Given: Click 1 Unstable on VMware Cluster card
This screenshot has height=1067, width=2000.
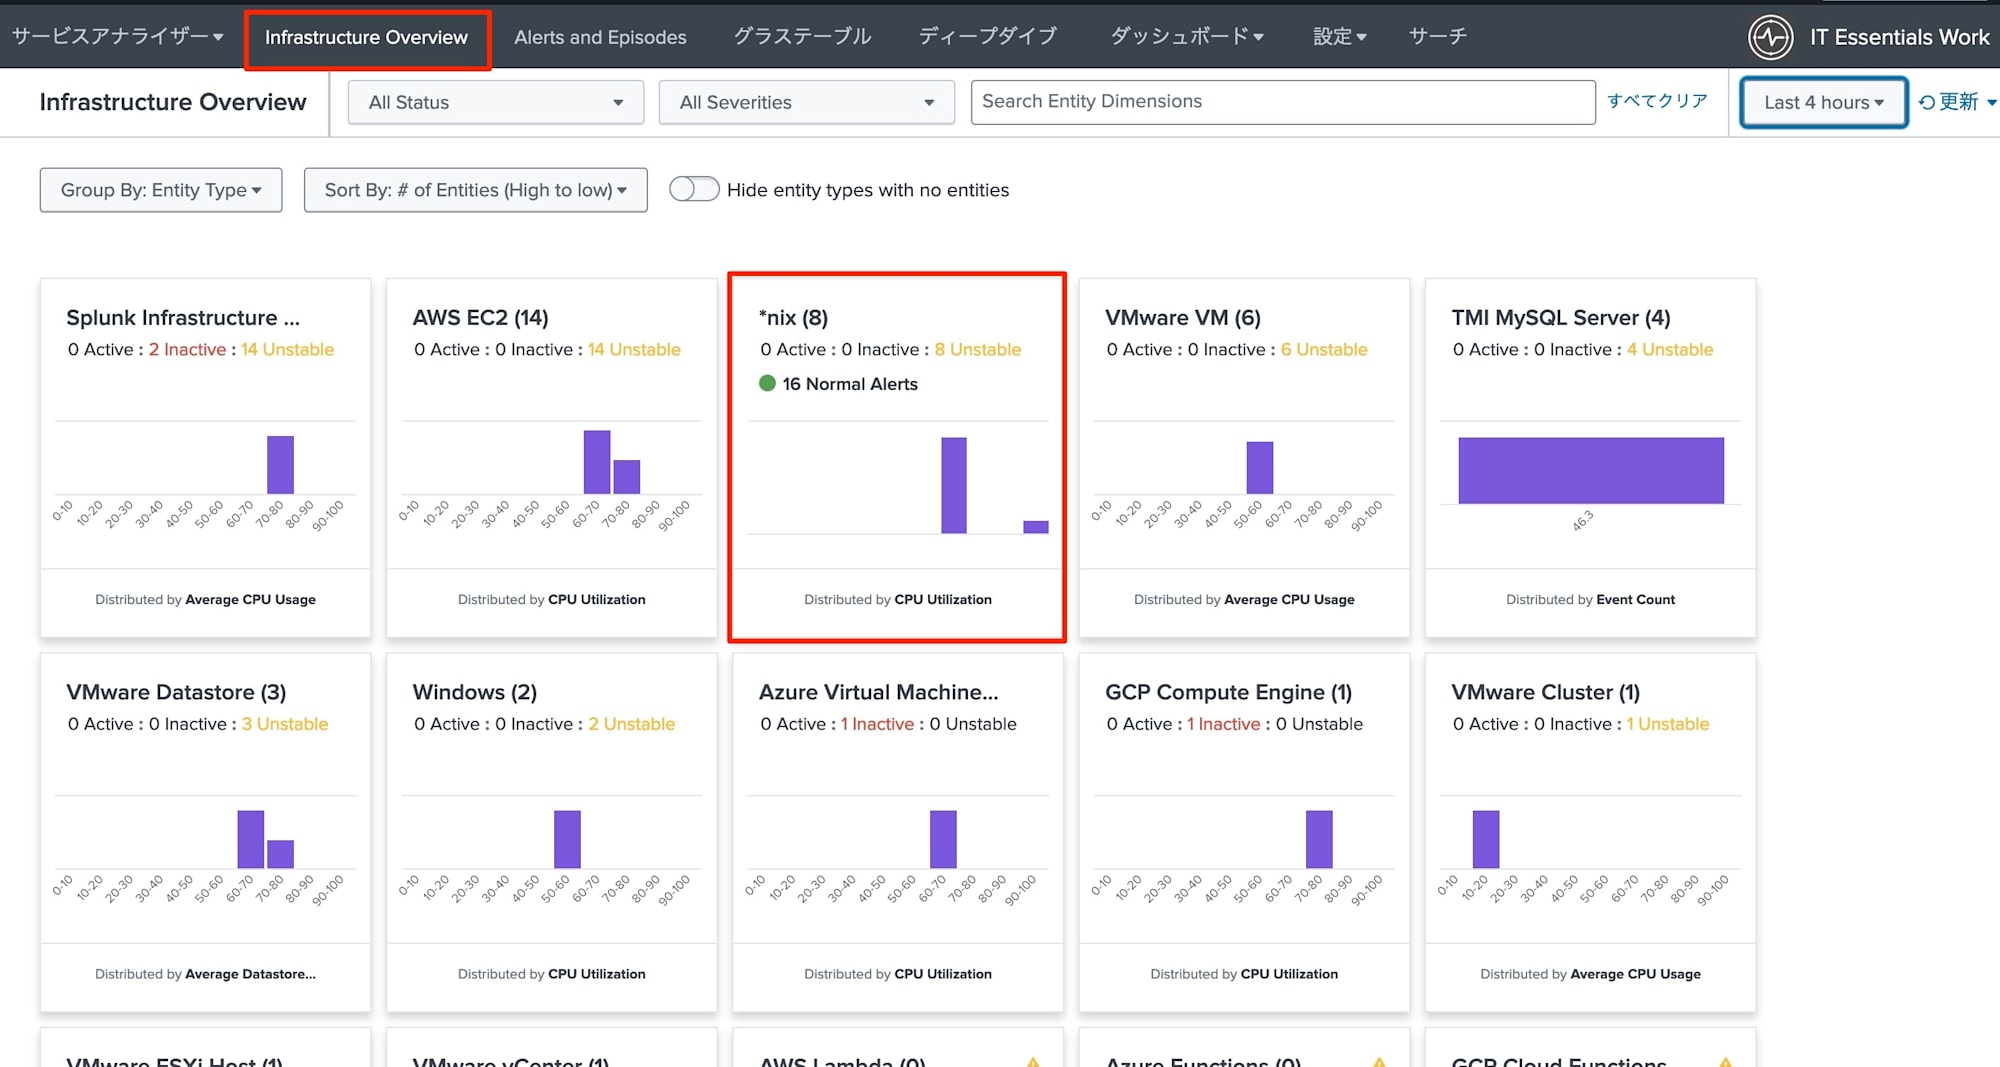Looking at the screenshot, I should [1667, 724].
